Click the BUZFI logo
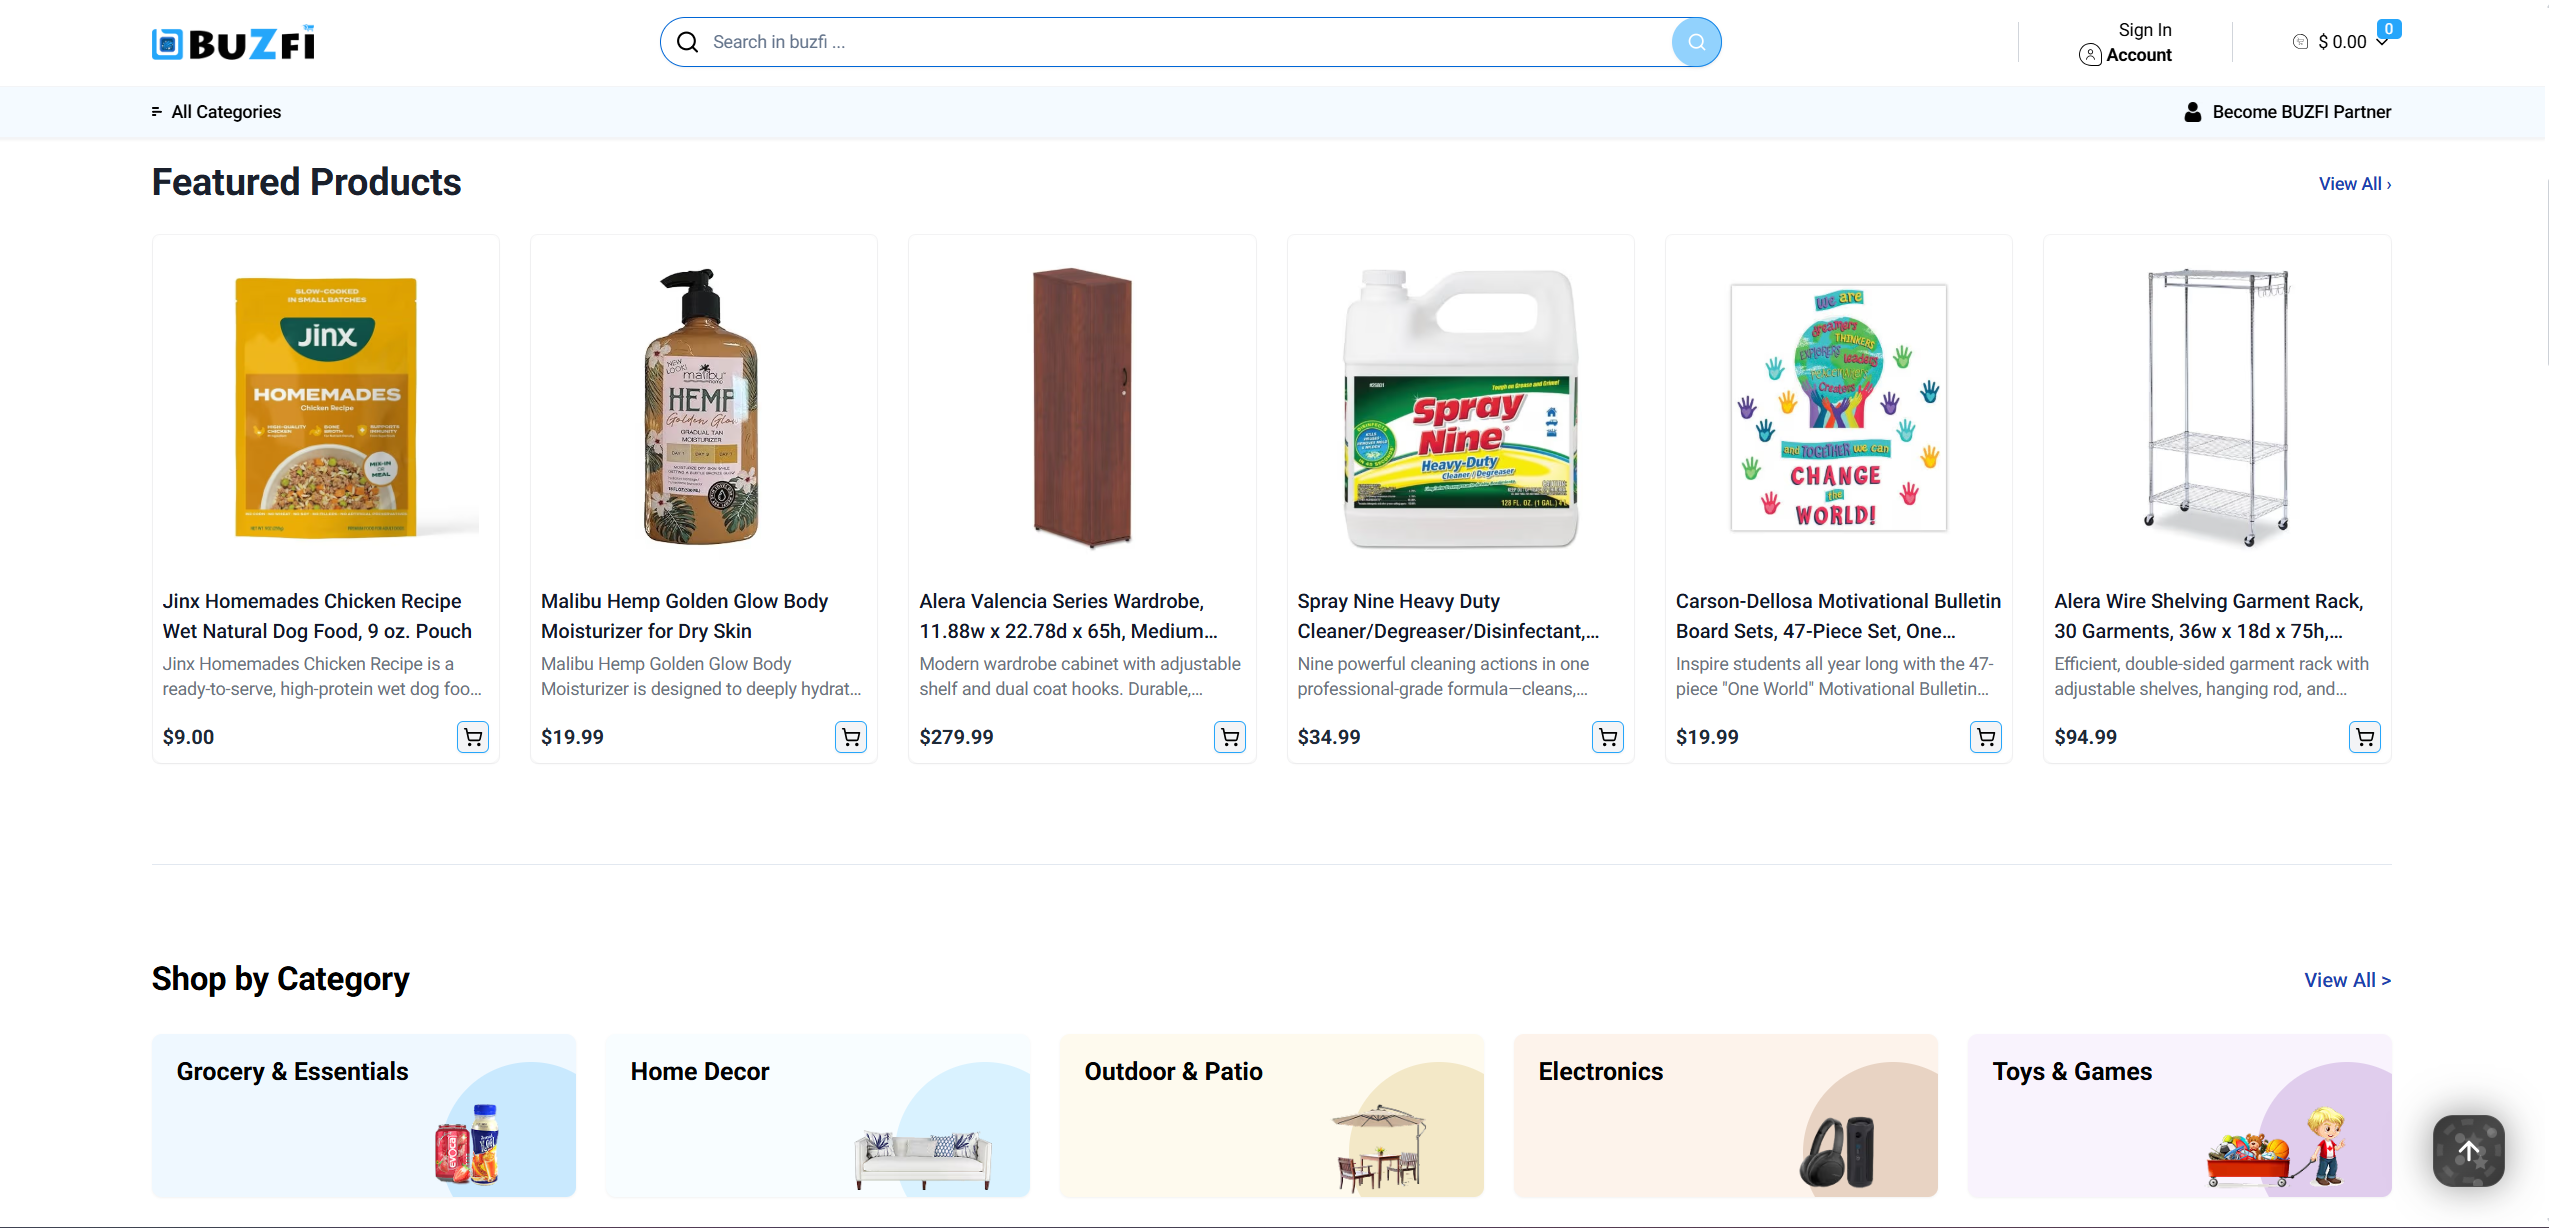Screen dimensions: 2549x1228 (x=234, y=43)
